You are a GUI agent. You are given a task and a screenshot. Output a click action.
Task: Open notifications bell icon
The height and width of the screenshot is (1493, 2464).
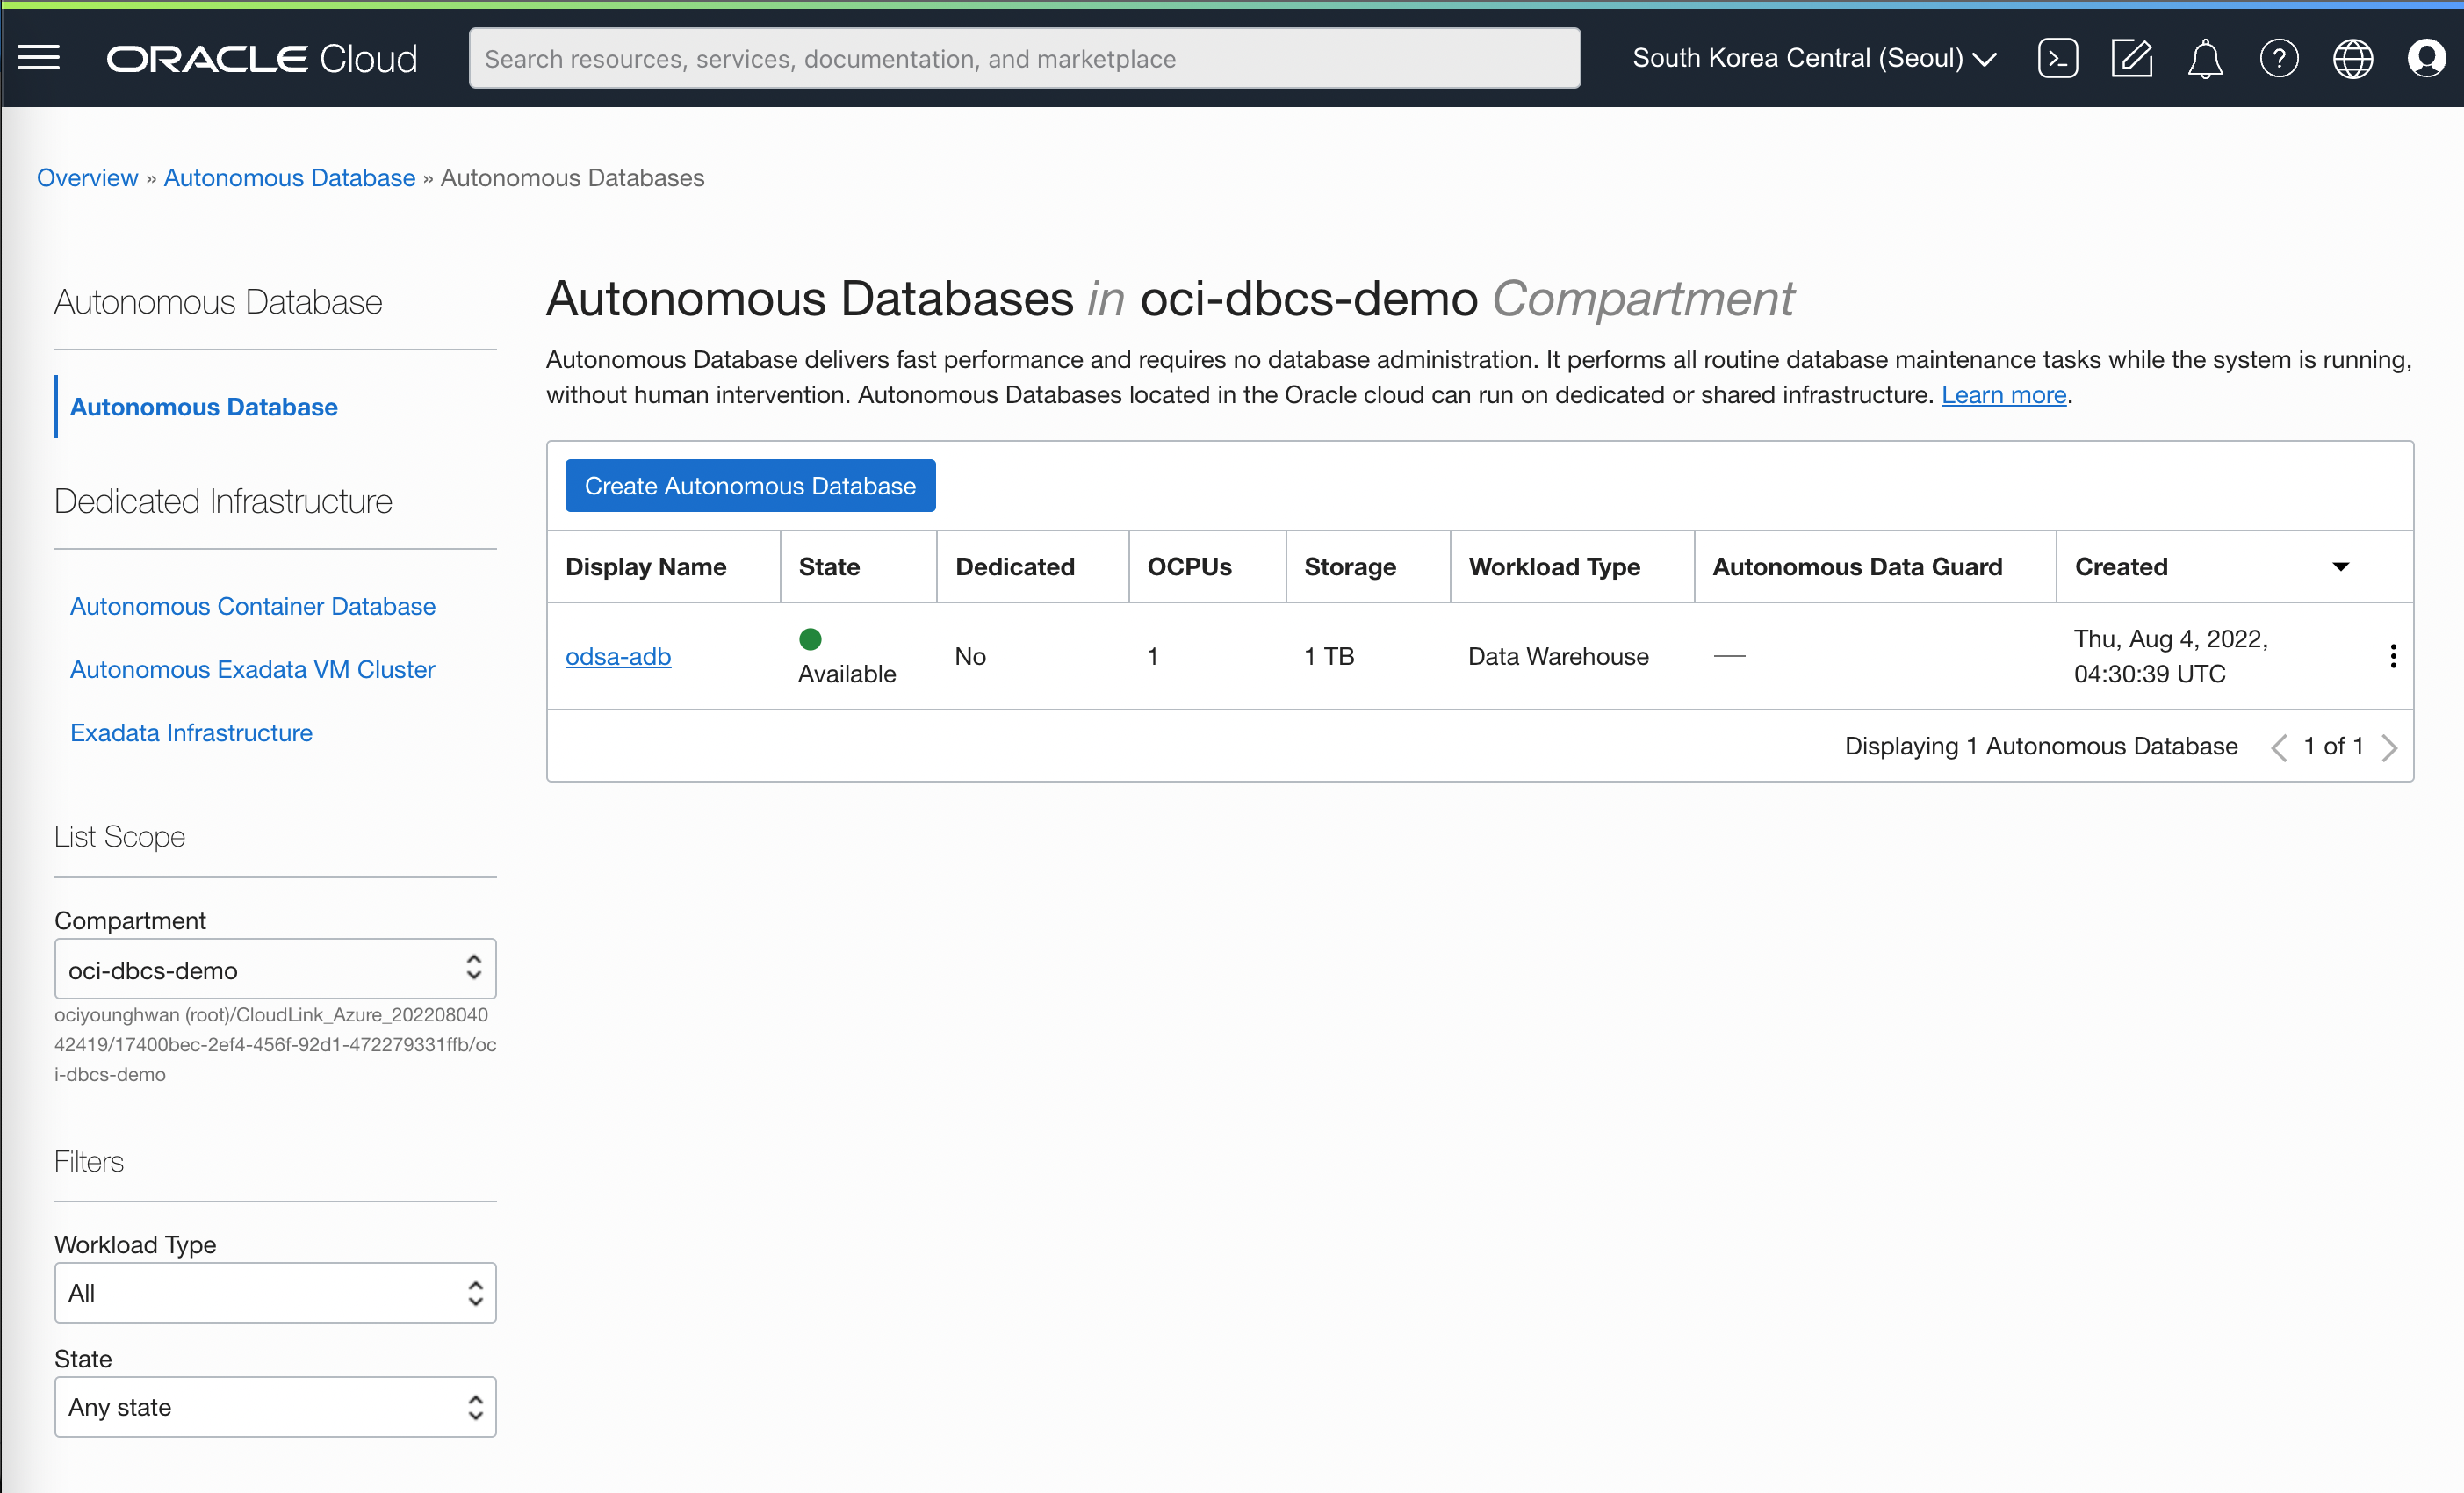tap(2205, 58)
